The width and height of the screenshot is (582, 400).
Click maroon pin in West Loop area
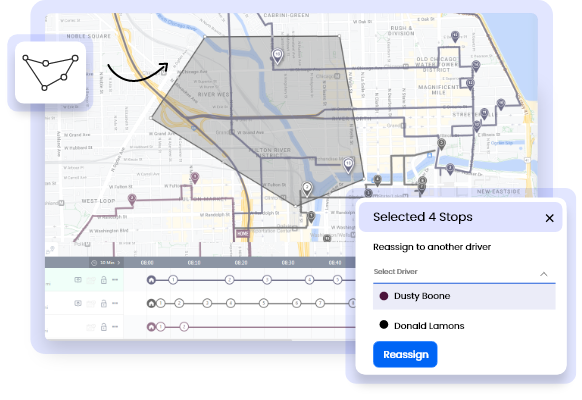click(x=132, y=199)
